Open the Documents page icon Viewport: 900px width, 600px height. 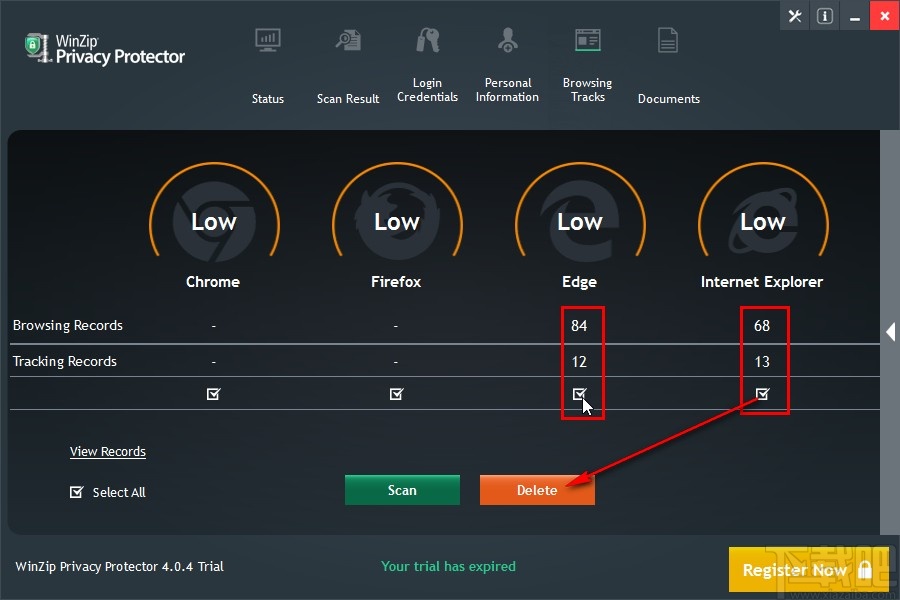point(668,40)
